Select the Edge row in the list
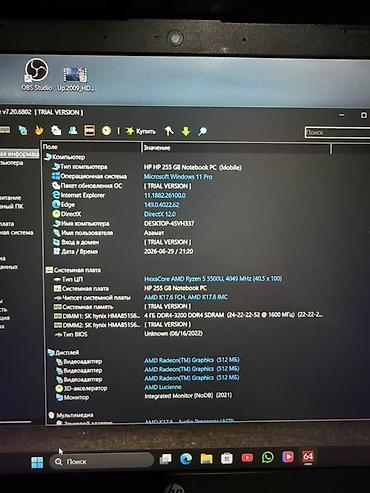370x493 pixels. pyautogui.click(x=64, y=204)
